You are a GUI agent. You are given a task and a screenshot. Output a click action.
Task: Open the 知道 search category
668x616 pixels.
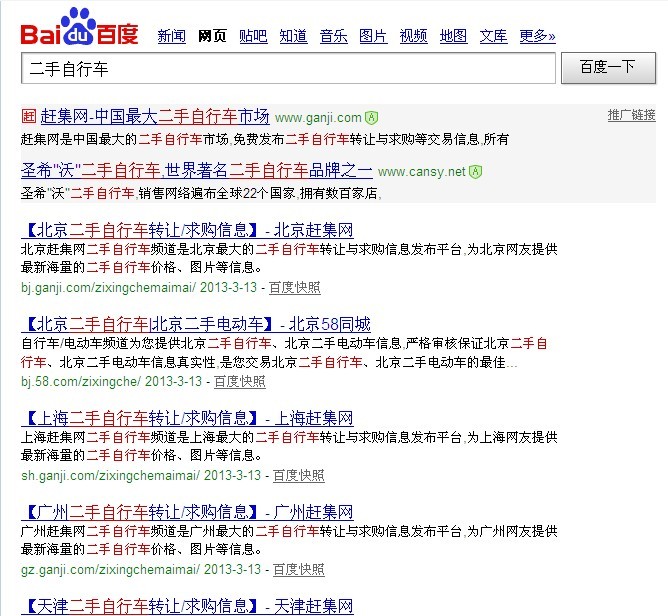point(293,36)
